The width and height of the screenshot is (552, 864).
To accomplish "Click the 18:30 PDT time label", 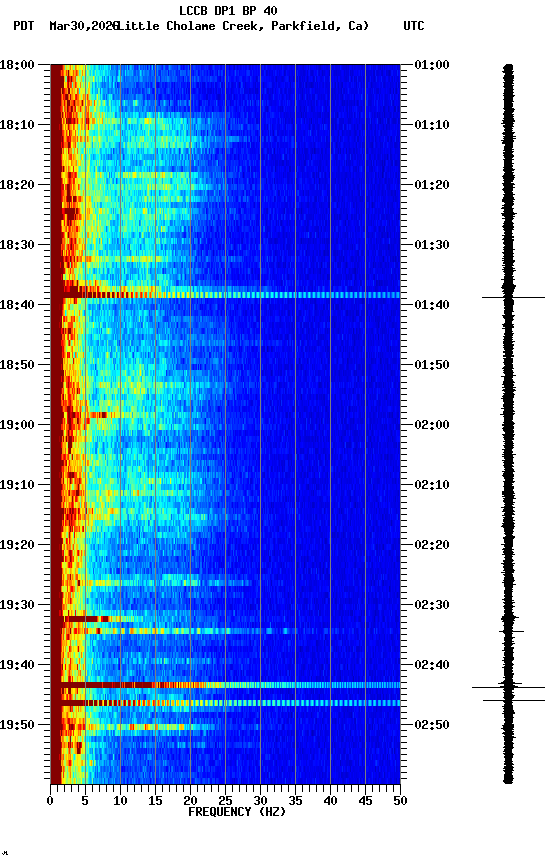I will point(17,245).
